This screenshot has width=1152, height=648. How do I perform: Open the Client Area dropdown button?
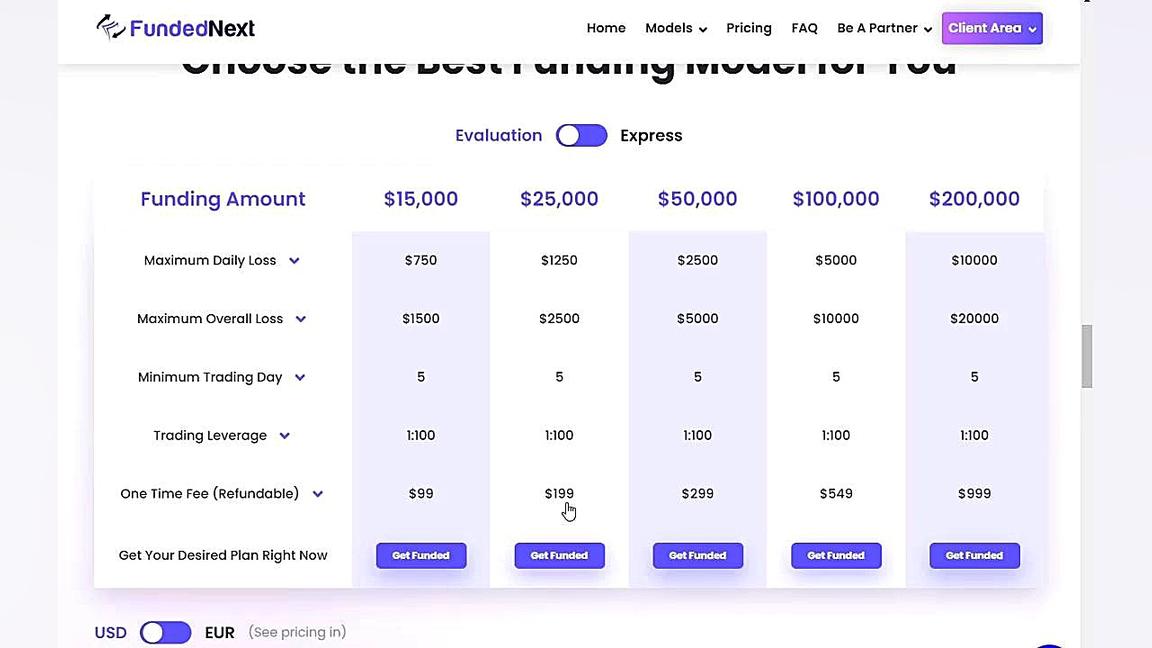point(991,28)
